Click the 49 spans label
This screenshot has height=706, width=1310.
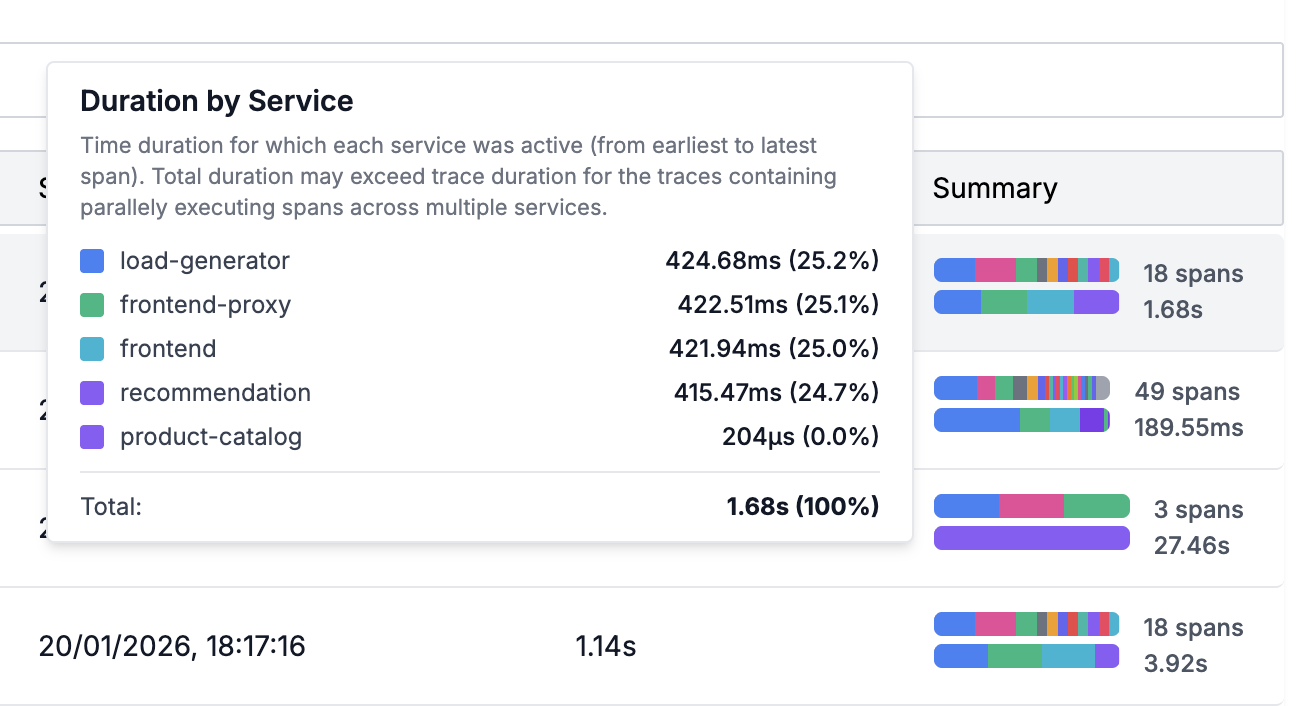click(x=1188, y=391)
